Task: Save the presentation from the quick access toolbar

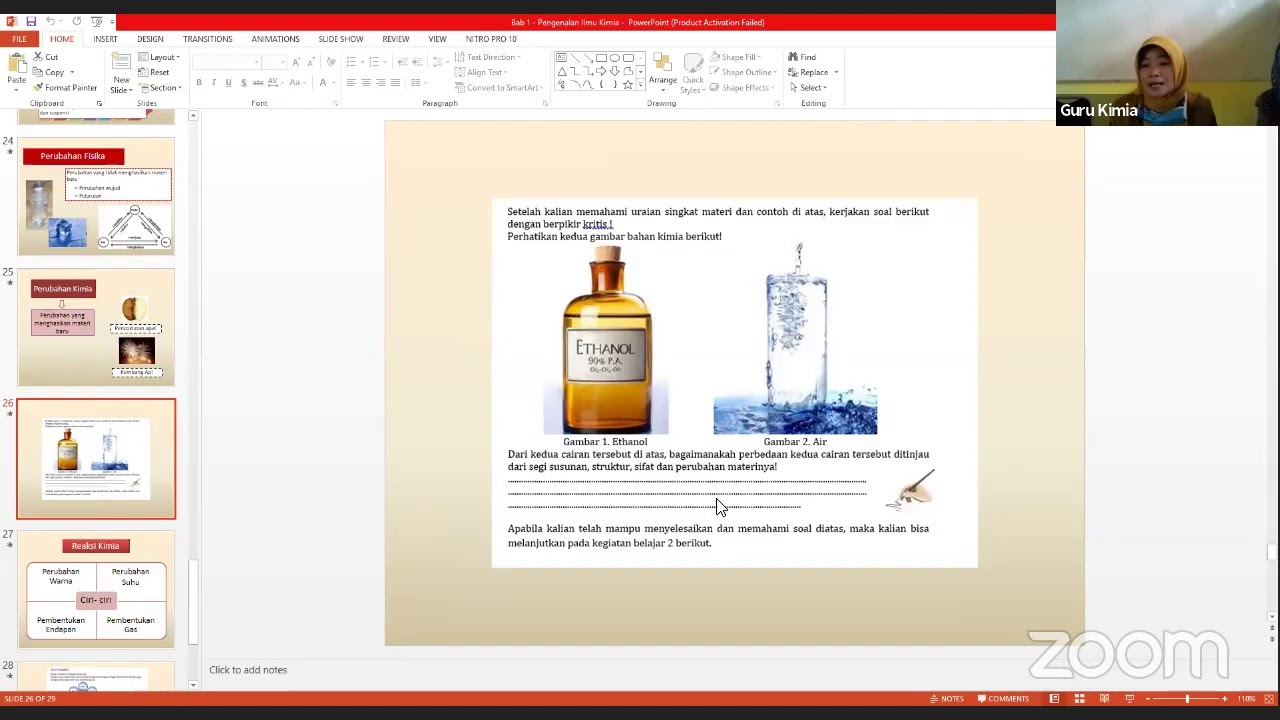Action: click(x=31, y=21)
